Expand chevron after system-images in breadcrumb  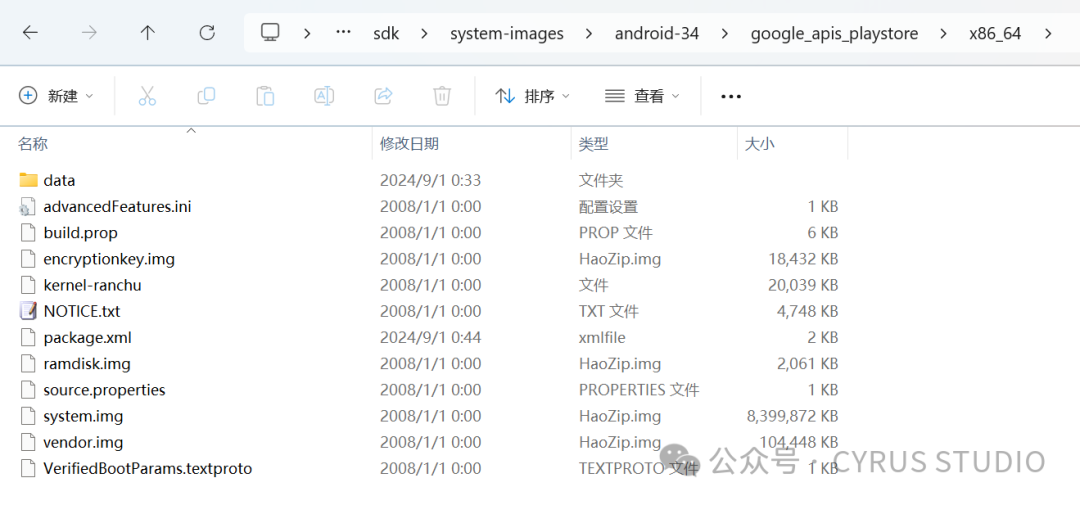[x=589, y=33]
